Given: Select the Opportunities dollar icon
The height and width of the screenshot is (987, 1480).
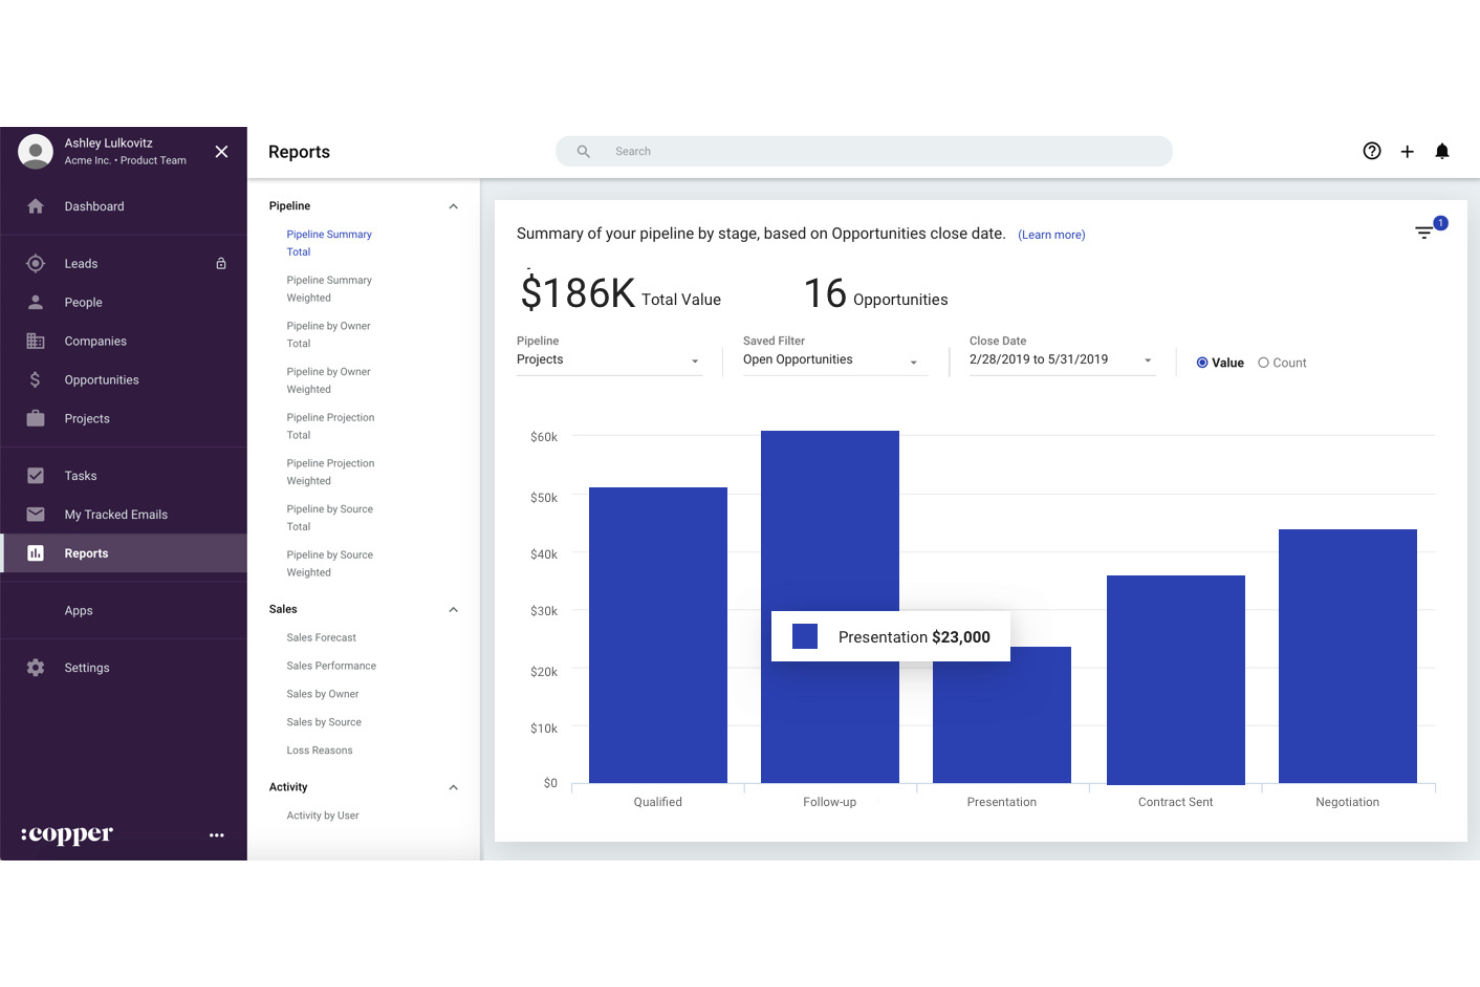Looking at the screenshot, I should 35,379.
